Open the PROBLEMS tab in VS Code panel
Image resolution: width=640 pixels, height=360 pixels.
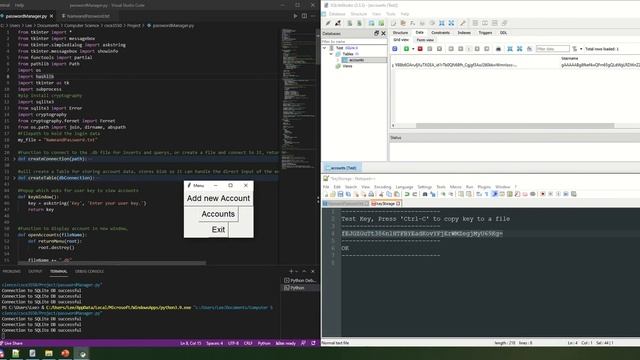point(11,271)
